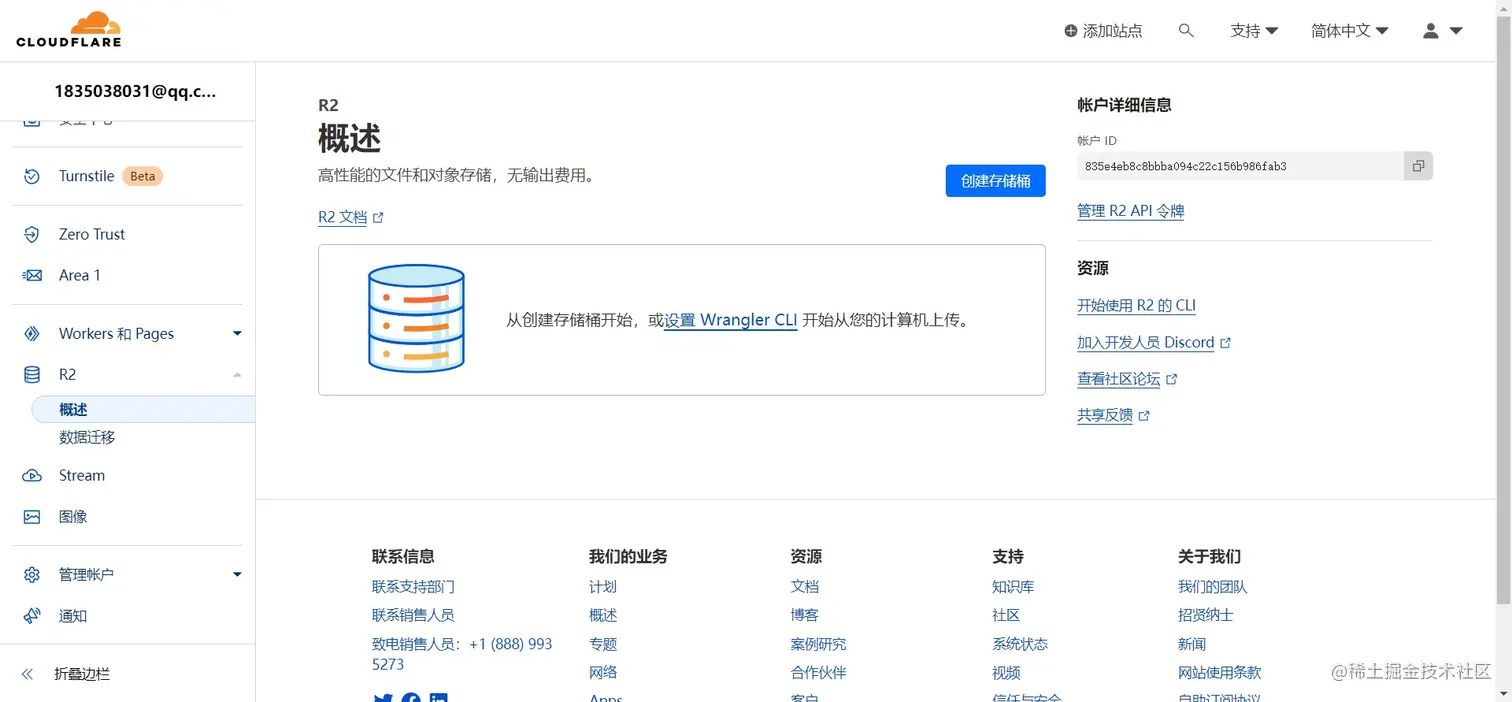The image size is (1512, 702).
Task: Click the 创建存储桶 button
Action: pos(995,181)
